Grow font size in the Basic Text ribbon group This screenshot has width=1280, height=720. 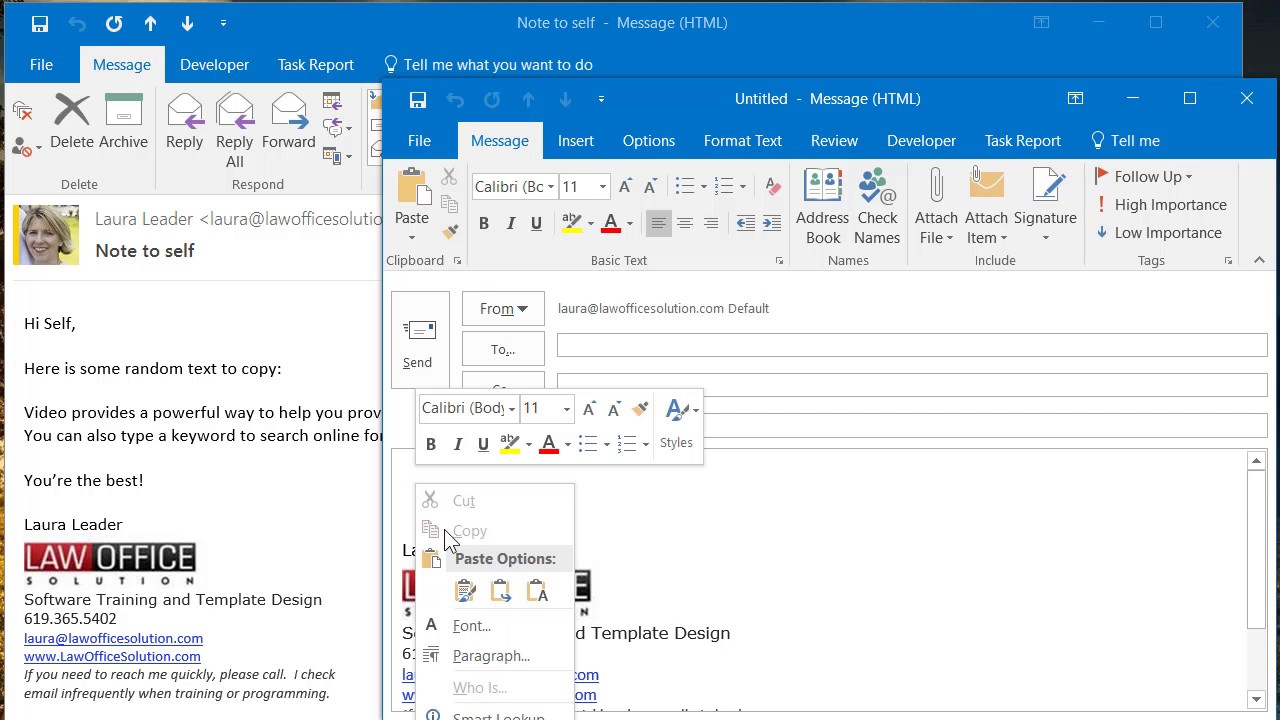(625, 187)
